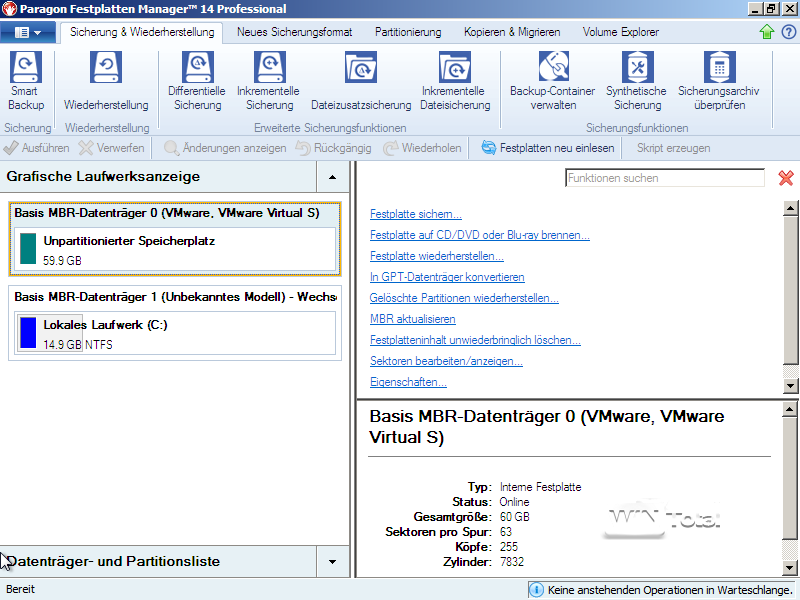Screen dimensions: 800x600
Task: Clear function search with red X
Action: tap(786, 178)
